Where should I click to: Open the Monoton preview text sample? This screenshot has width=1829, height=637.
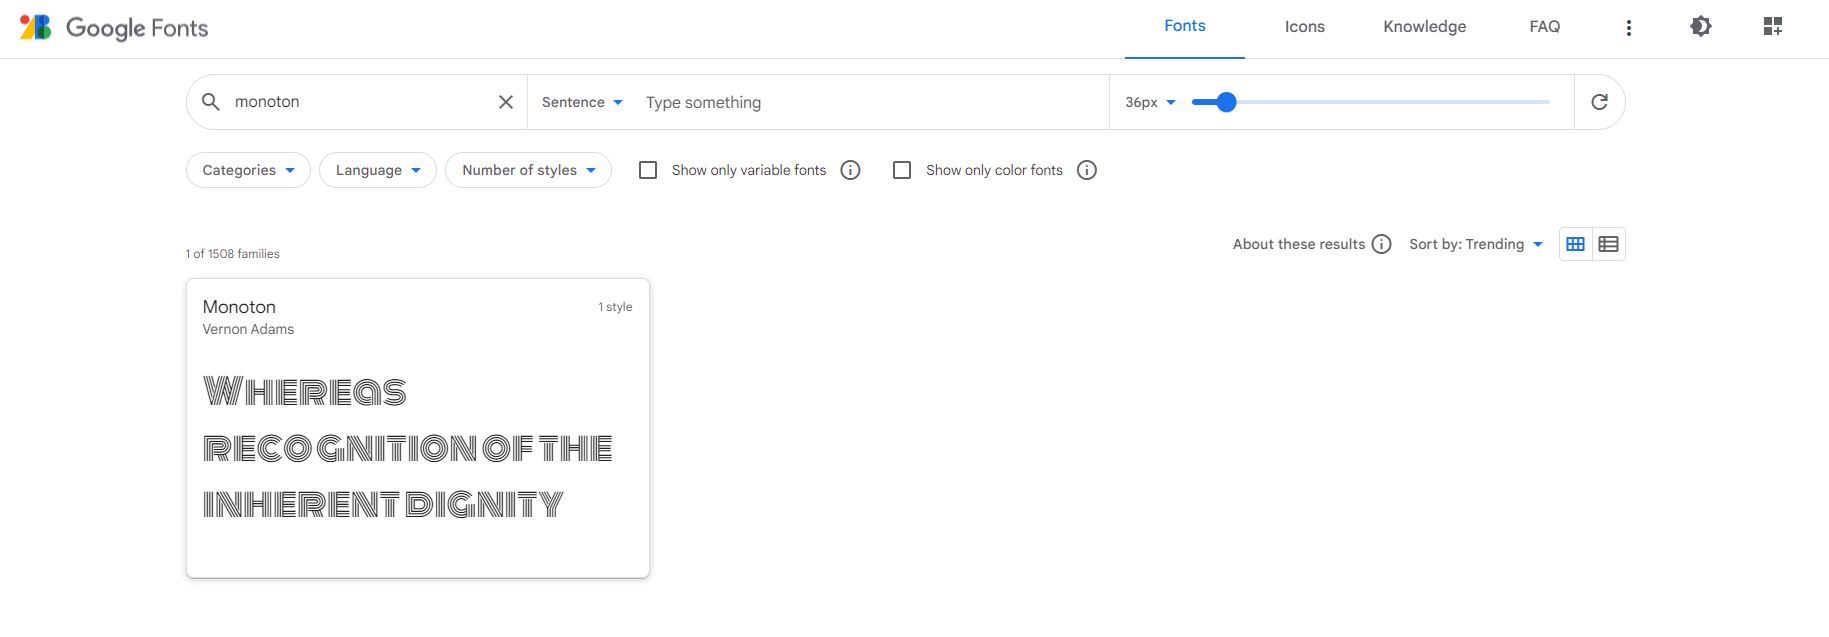[408, 448]
